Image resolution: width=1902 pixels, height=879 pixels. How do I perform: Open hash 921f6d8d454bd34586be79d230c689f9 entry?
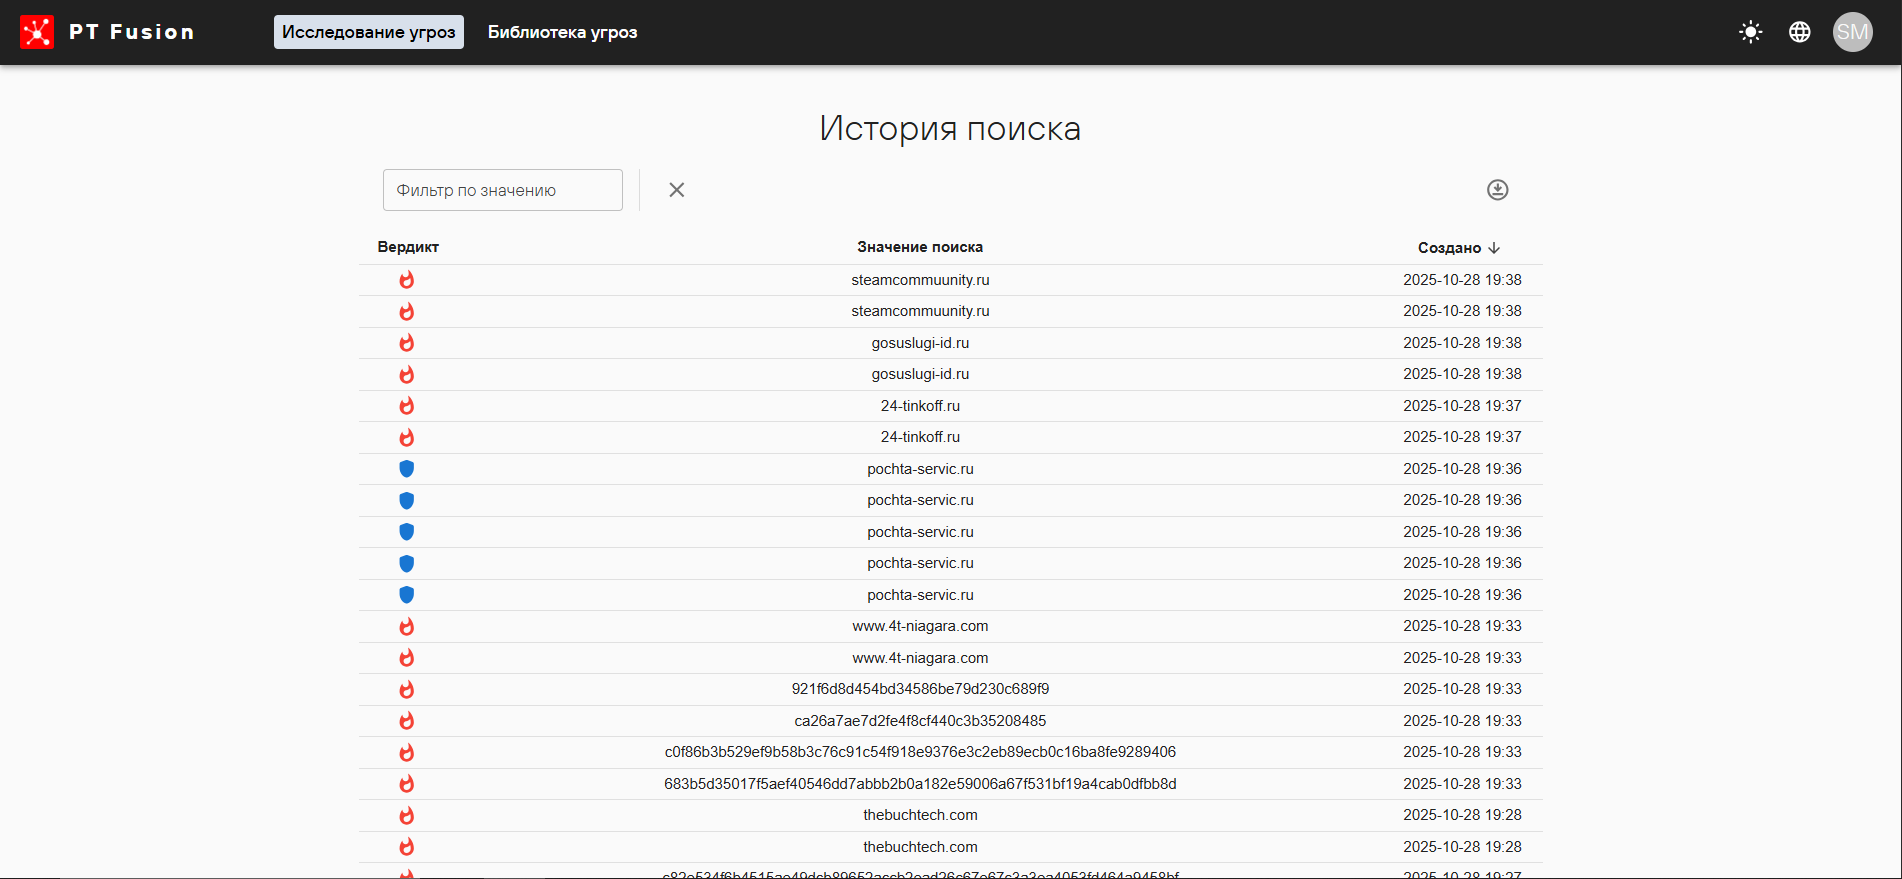coord(919,689)
